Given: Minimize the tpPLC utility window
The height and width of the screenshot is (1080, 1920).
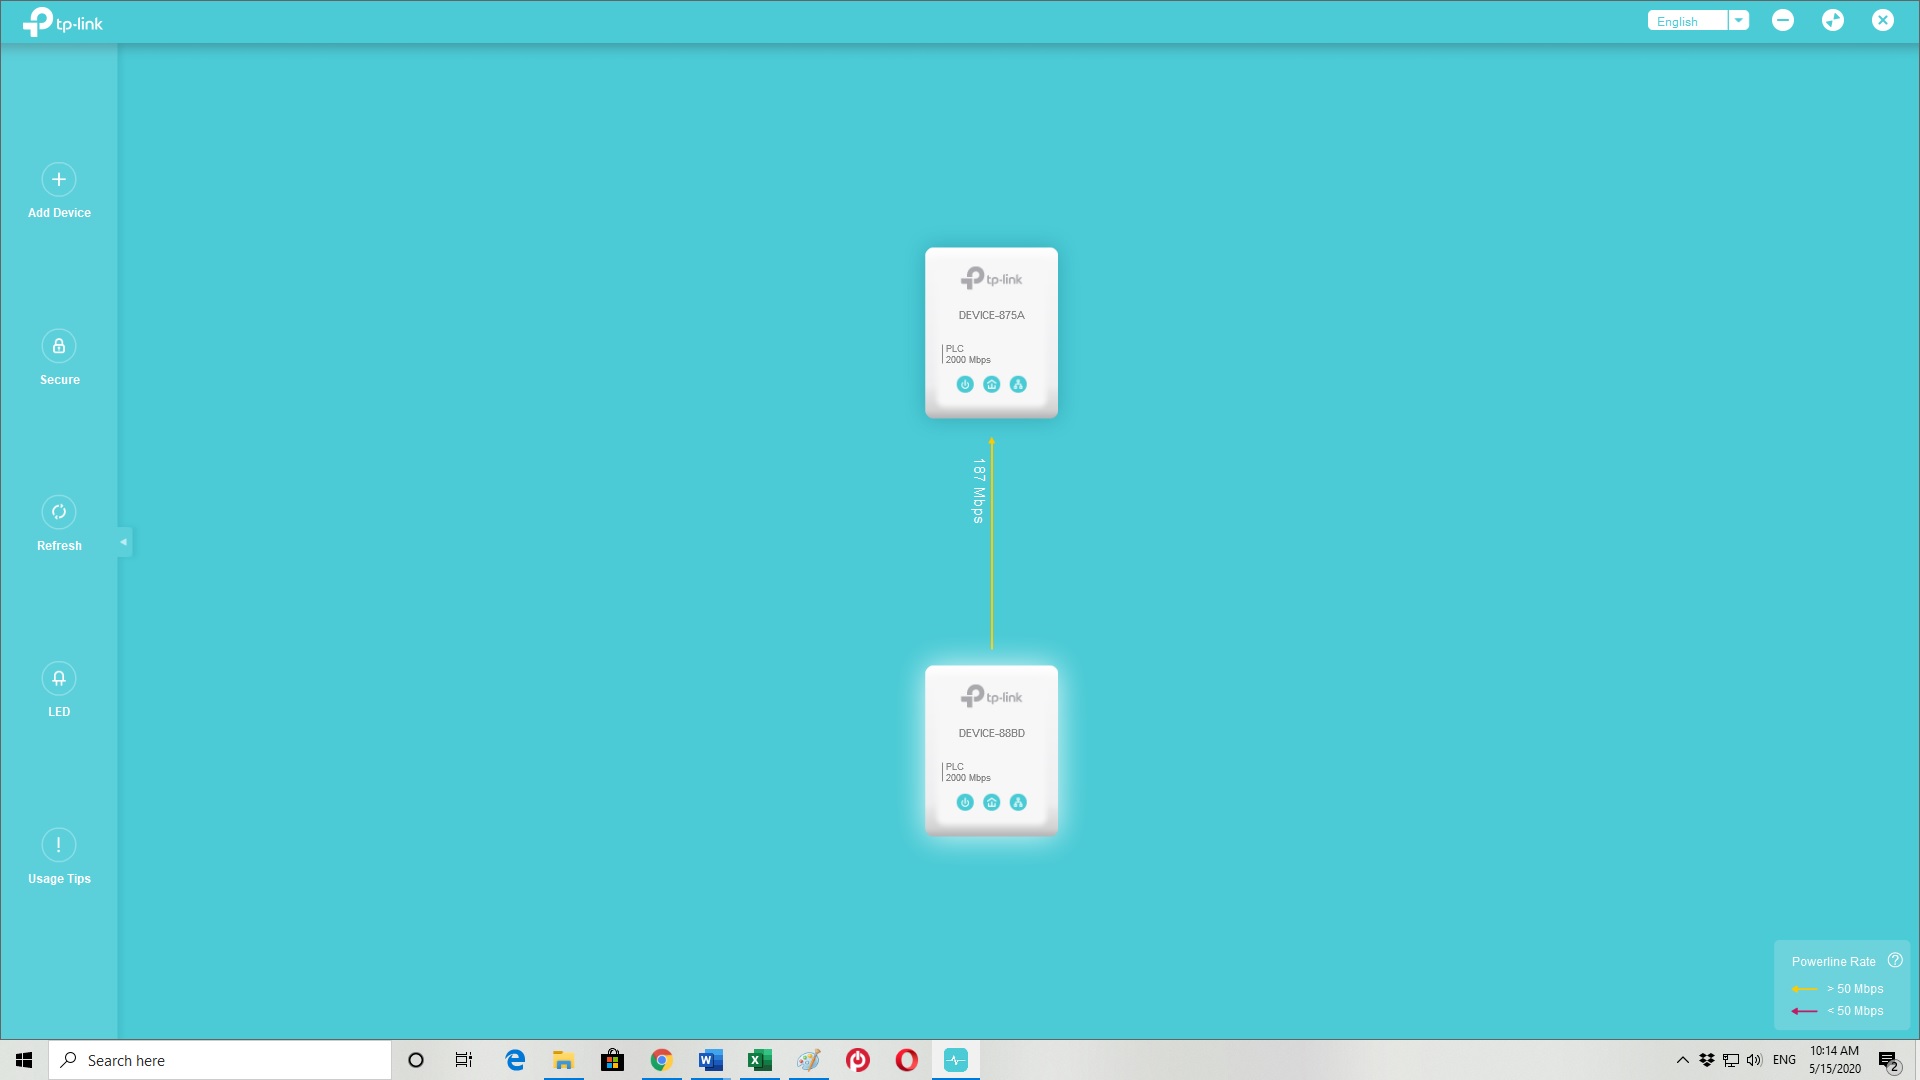Looking at the screenshot, I should pos(1783,20).
